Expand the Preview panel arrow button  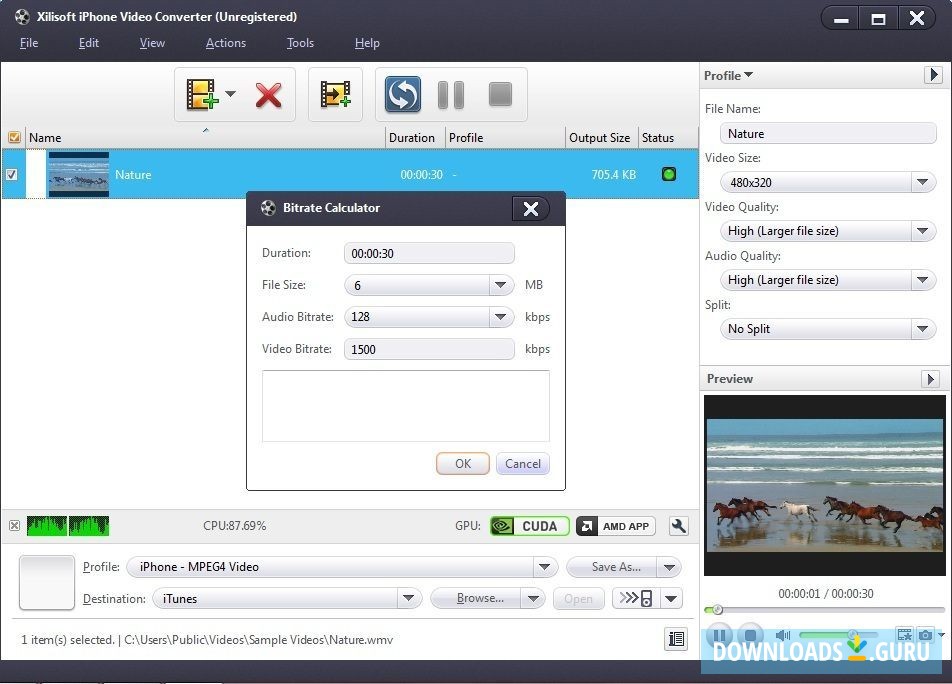930,379
